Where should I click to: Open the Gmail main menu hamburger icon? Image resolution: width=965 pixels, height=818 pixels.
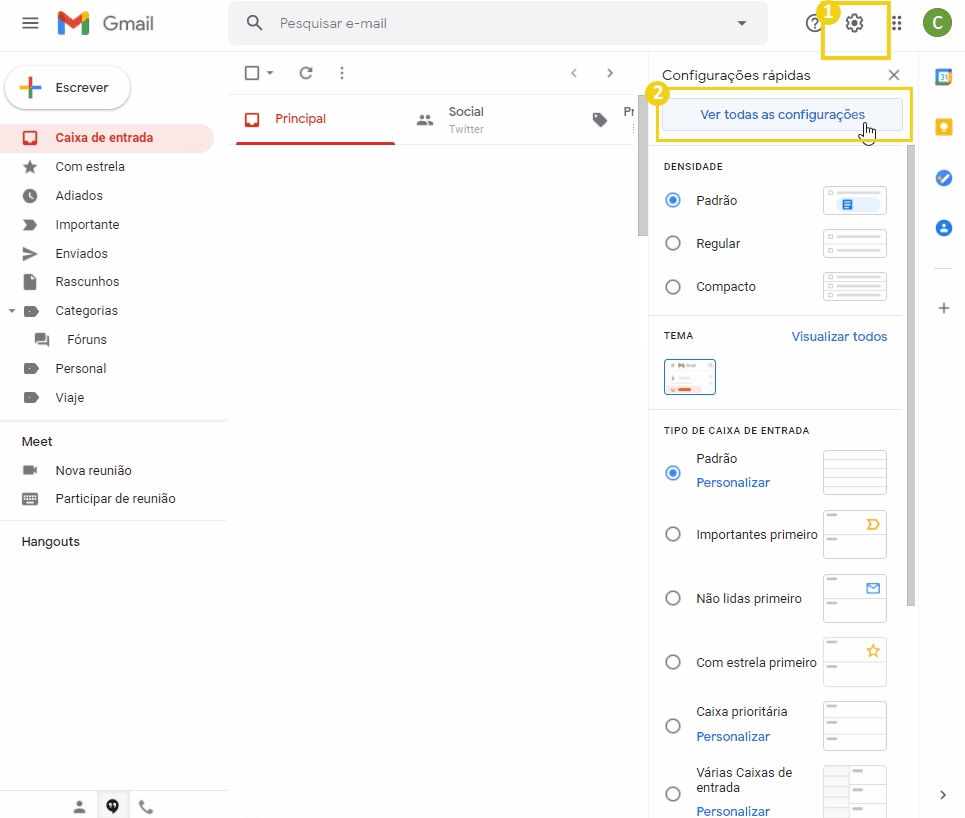tap(30, 23)
